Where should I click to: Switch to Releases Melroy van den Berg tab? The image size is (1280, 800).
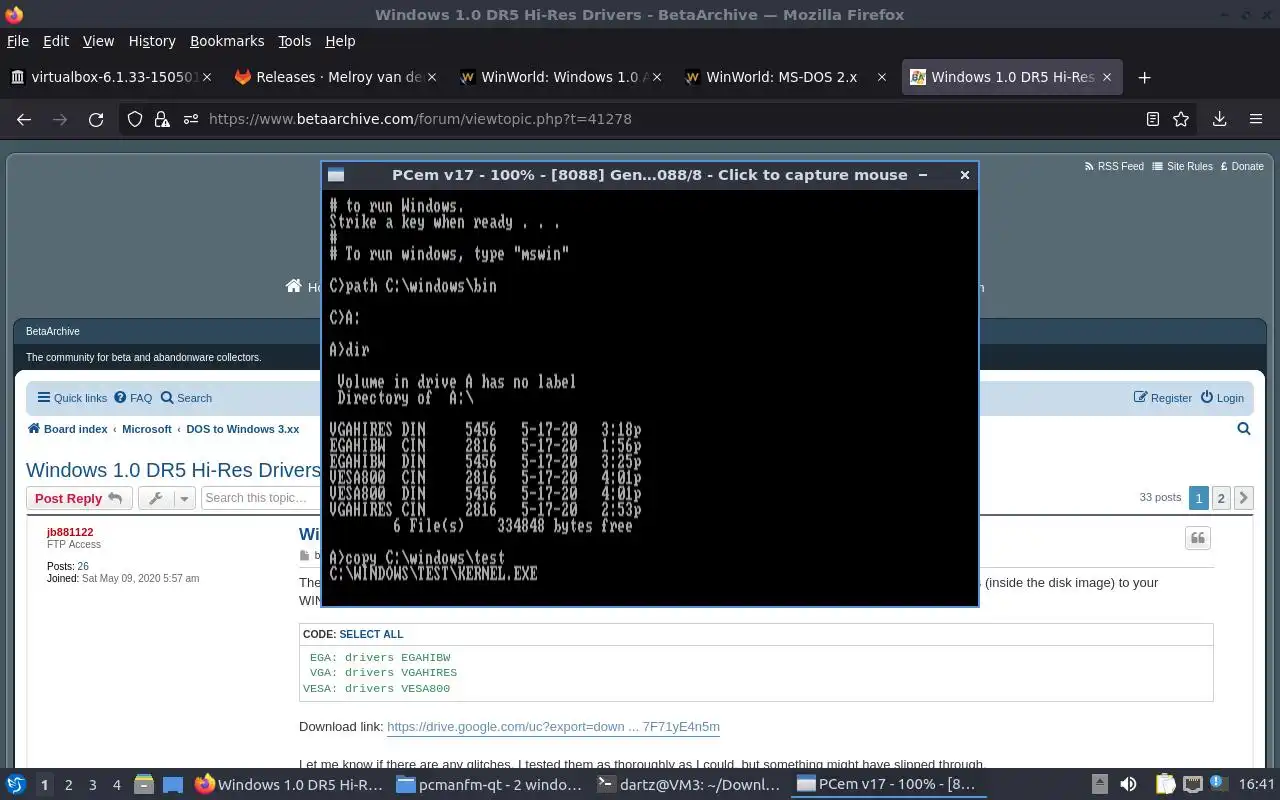click(337, 77)
